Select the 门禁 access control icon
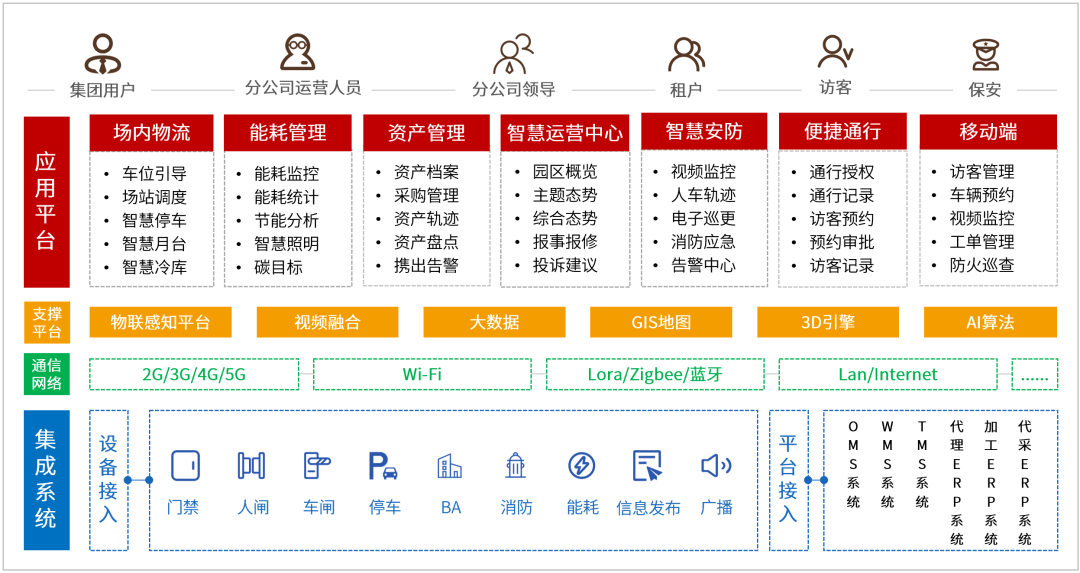The width and height of the screenshot is (1080, 573). tap(185, 466)
